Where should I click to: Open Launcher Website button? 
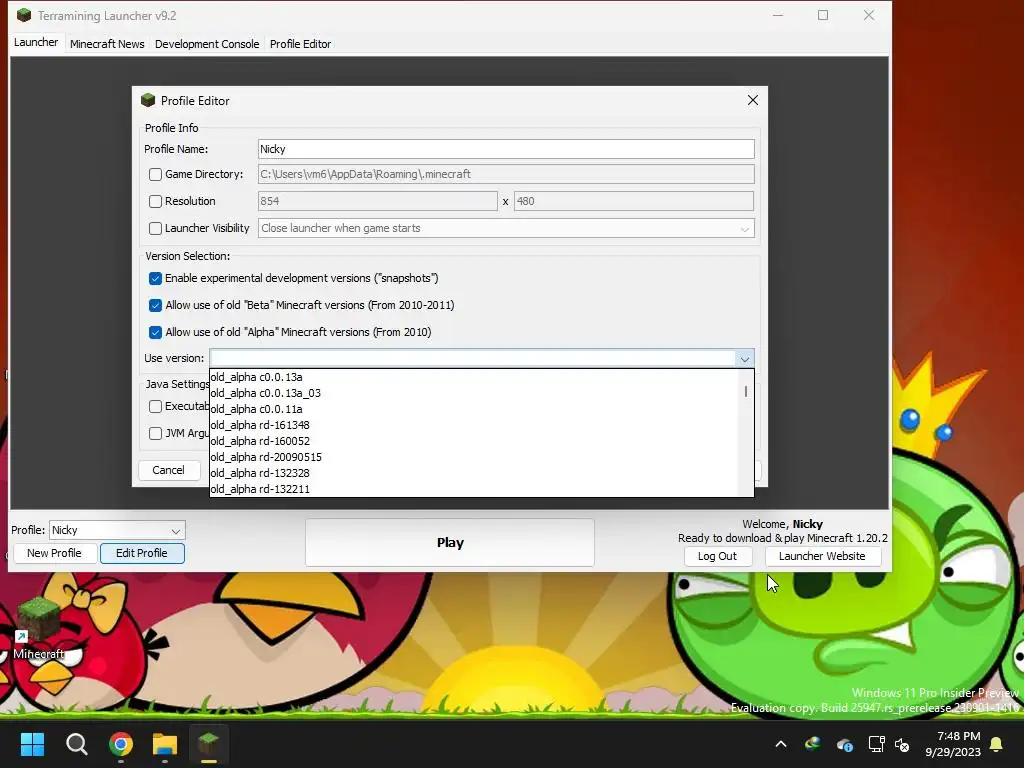point(822,556)
